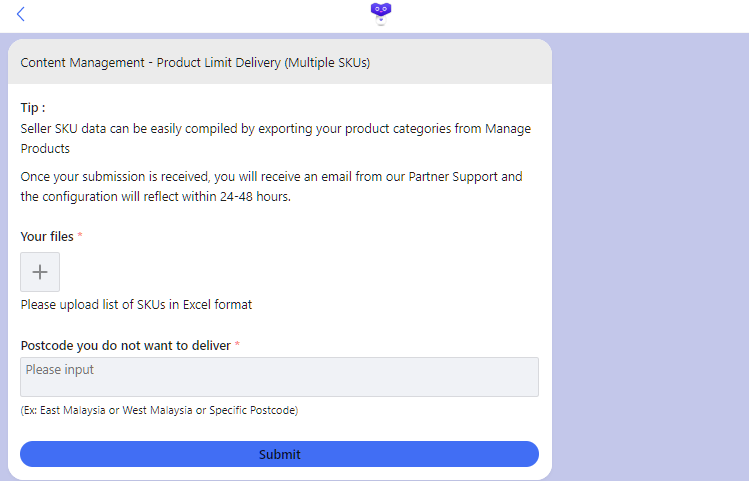Click the purple chatbot mascot icon

point(380,13)
